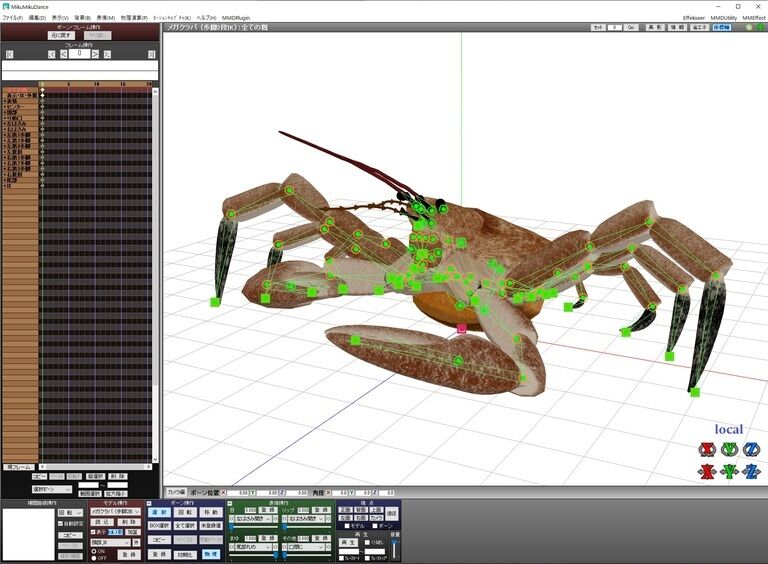The width and height of the screenshot is (768, 564).
Task: Click next lip morph arrow button
Action: click(328, 518)
